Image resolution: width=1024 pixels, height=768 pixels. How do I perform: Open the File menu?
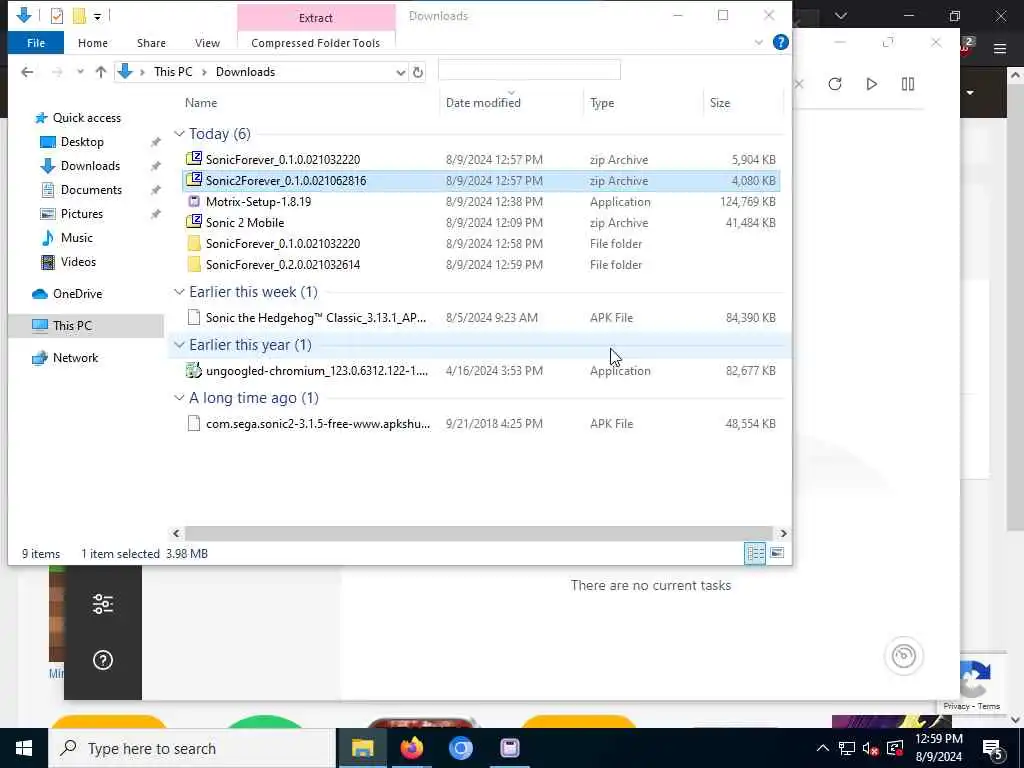point(36,43)
